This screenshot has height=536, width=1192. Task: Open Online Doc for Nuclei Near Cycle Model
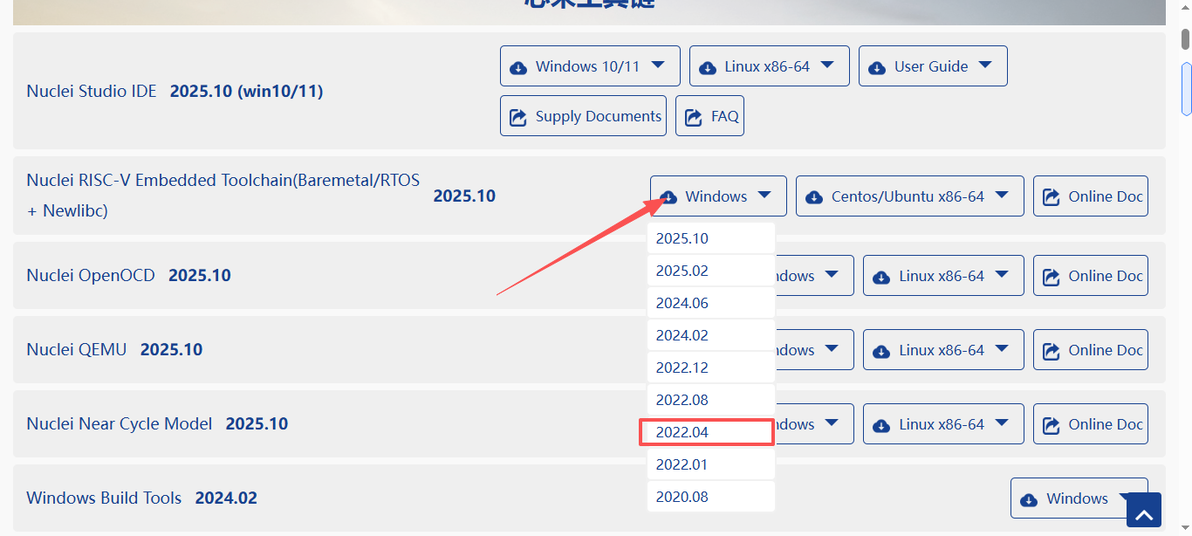pos(1090,424)
